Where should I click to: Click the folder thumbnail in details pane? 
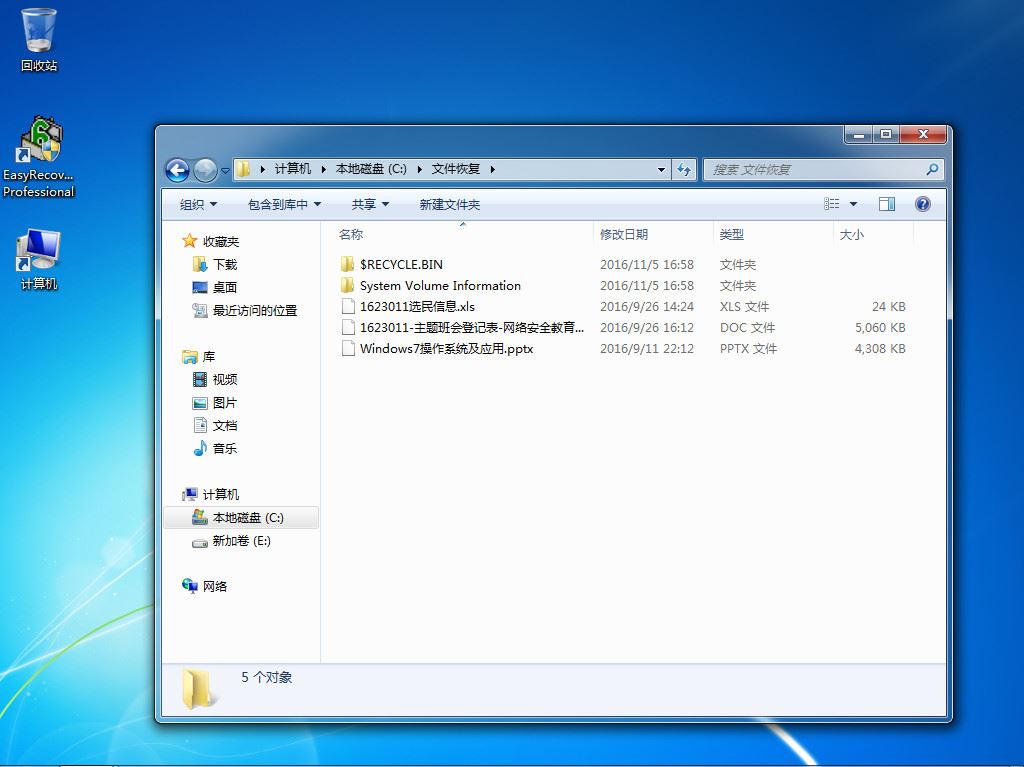click(198, 689)
